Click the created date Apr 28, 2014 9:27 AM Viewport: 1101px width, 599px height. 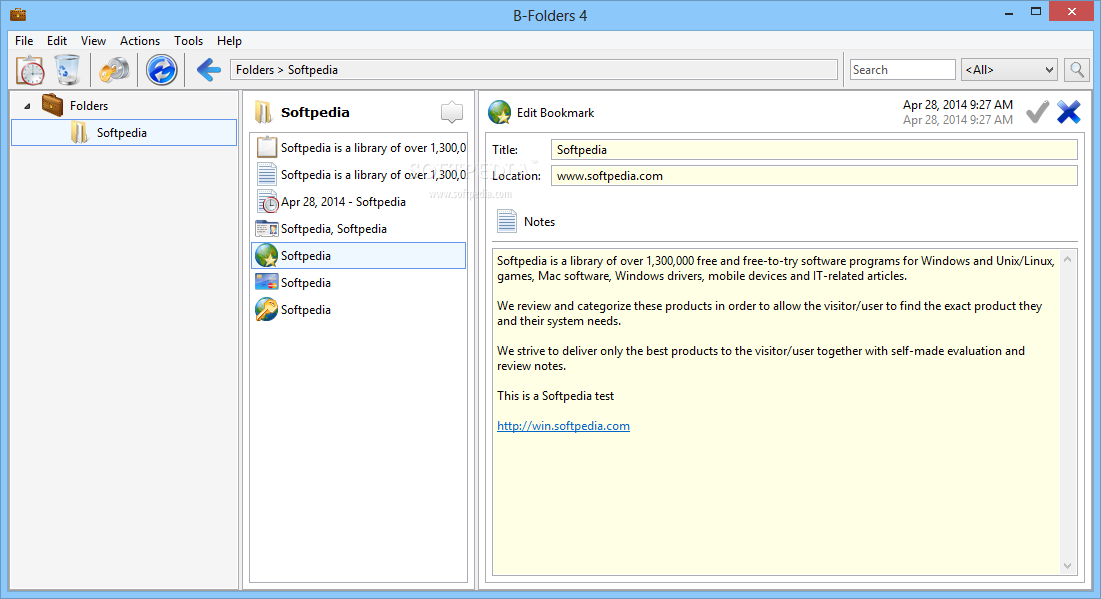(x=958, y=105)
